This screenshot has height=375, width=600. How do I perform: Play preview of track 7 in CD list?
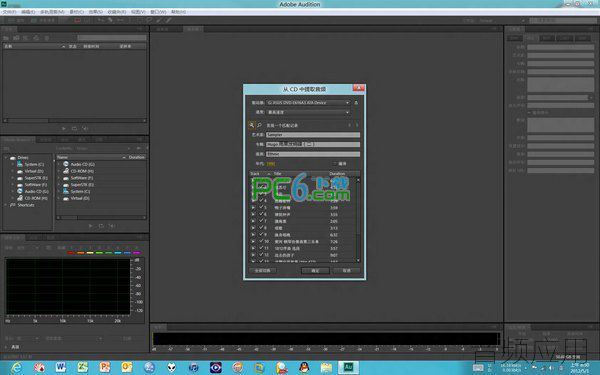(253, 221)
